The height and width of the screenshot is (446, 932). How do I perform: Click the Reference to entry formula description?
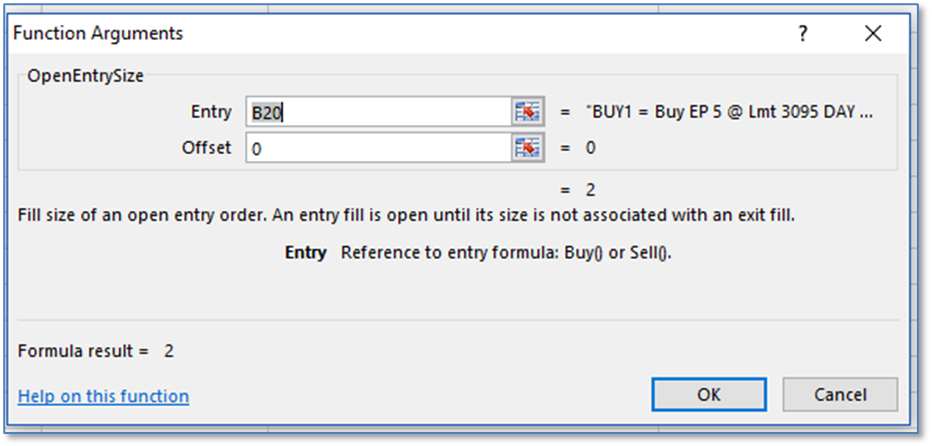pyautogui.click(x=506, y=252)
